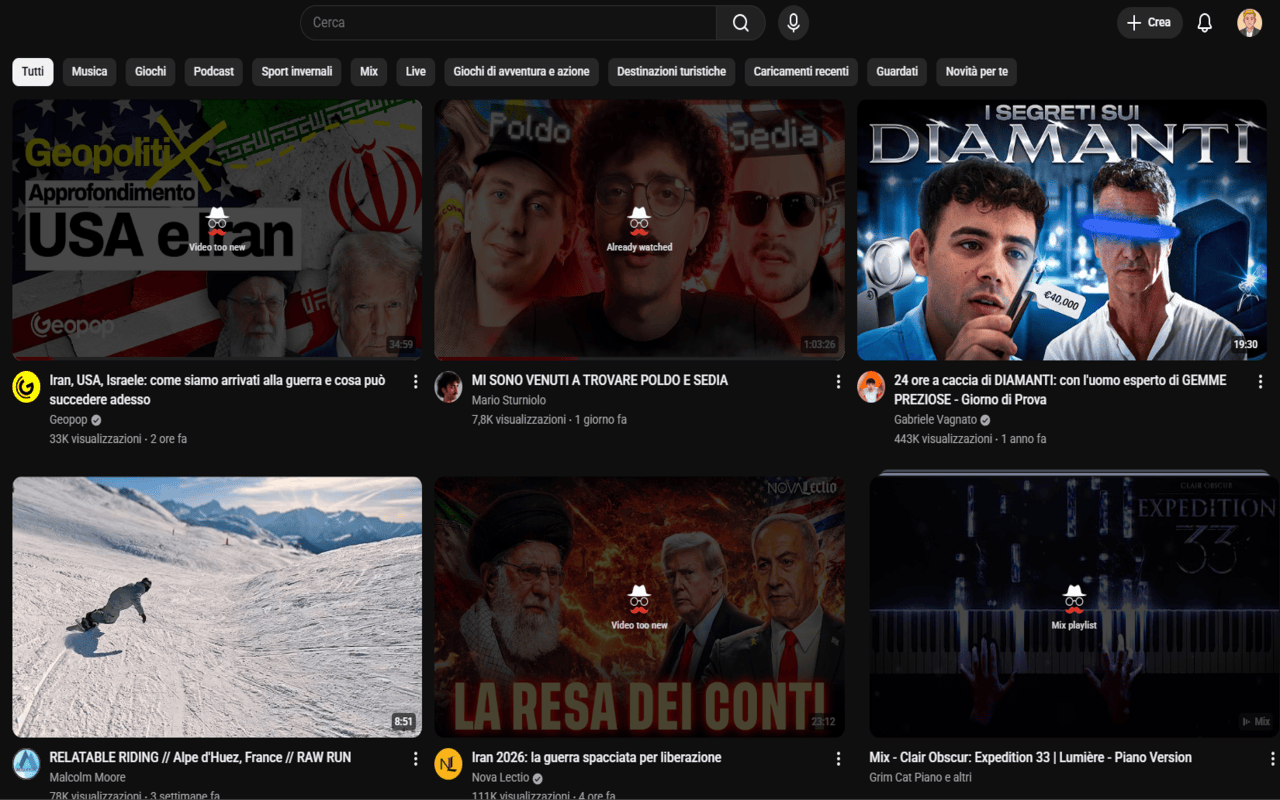Click the incognito icon on the Poldo Sedia thumbnail

pyautogui.click(x=639, y=221)
